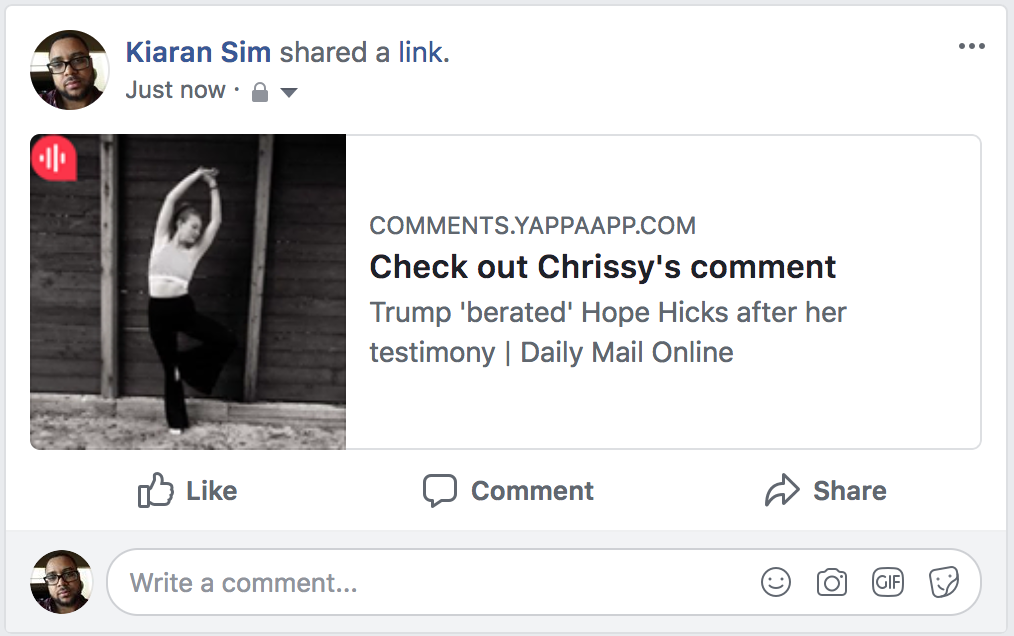The image size is (1014, 636).
Task: Expand the post privacy audience dropdown arrow
Action: 289,92
